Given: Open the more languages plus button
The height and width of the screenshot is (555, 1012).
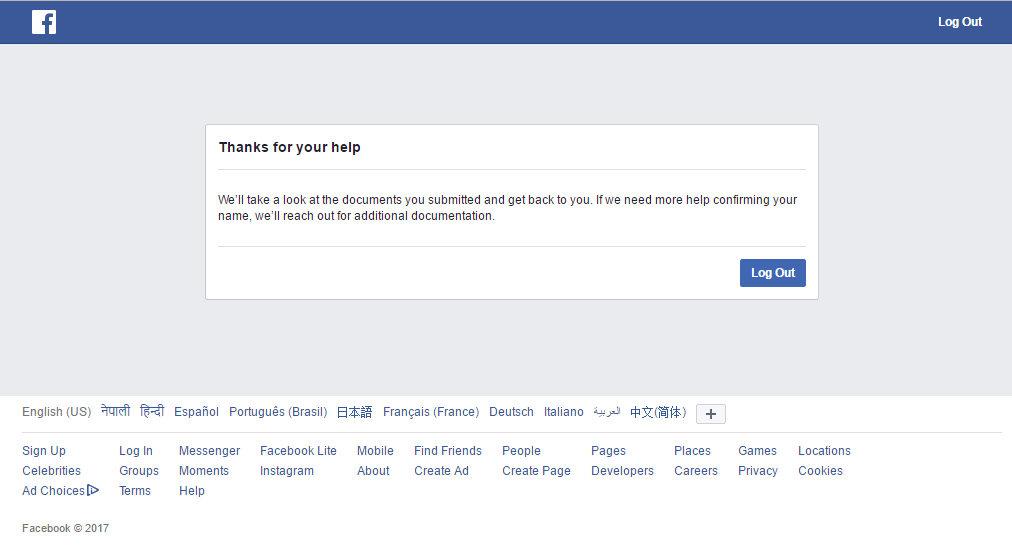Looking at the screenshot, I should (711, 414).
